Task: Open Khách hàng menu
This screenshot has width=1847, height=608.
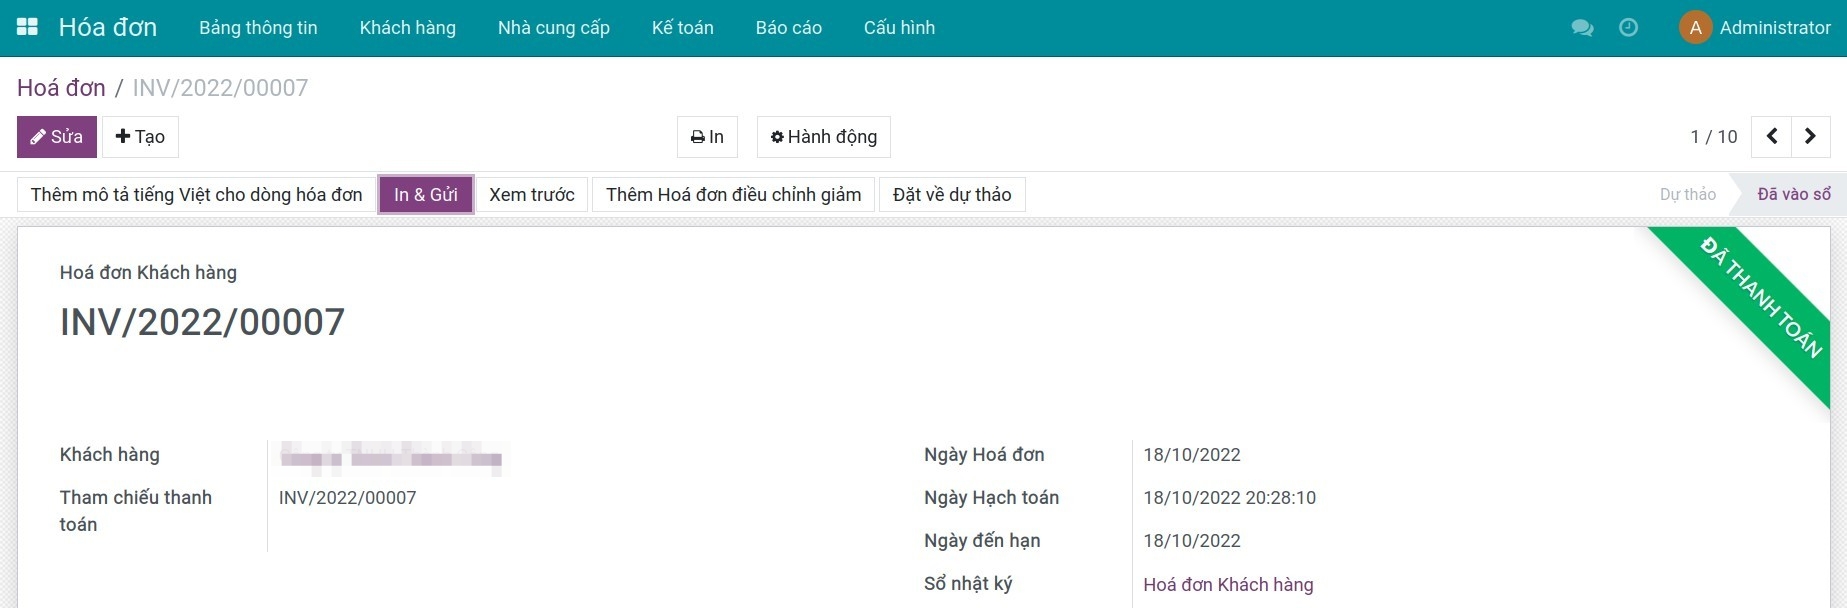Action: [408, 28]
